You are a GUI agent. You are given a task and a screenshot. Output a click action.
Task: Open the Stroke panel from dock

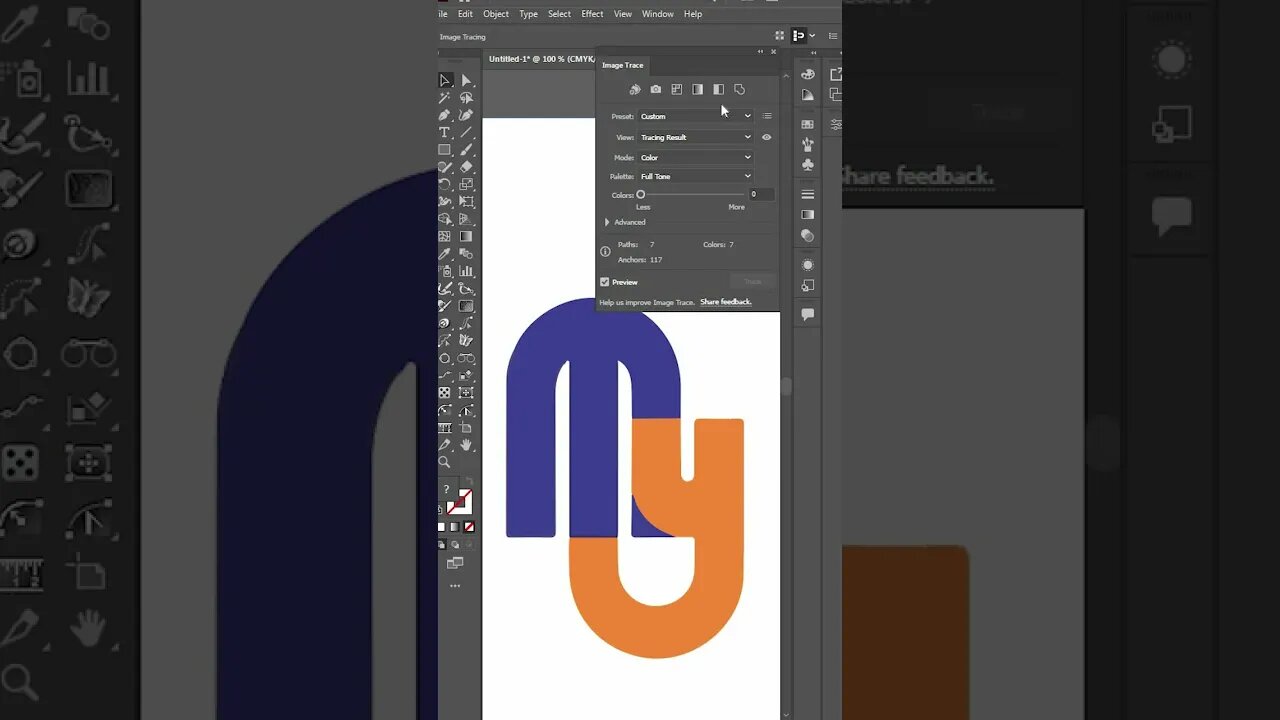[x=808, y=194]
